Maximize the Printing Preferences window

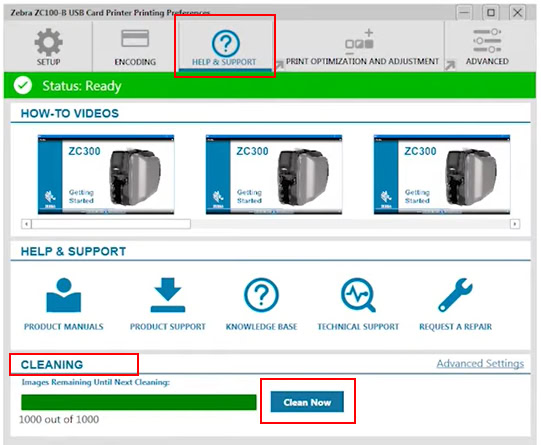coord(491,13)
